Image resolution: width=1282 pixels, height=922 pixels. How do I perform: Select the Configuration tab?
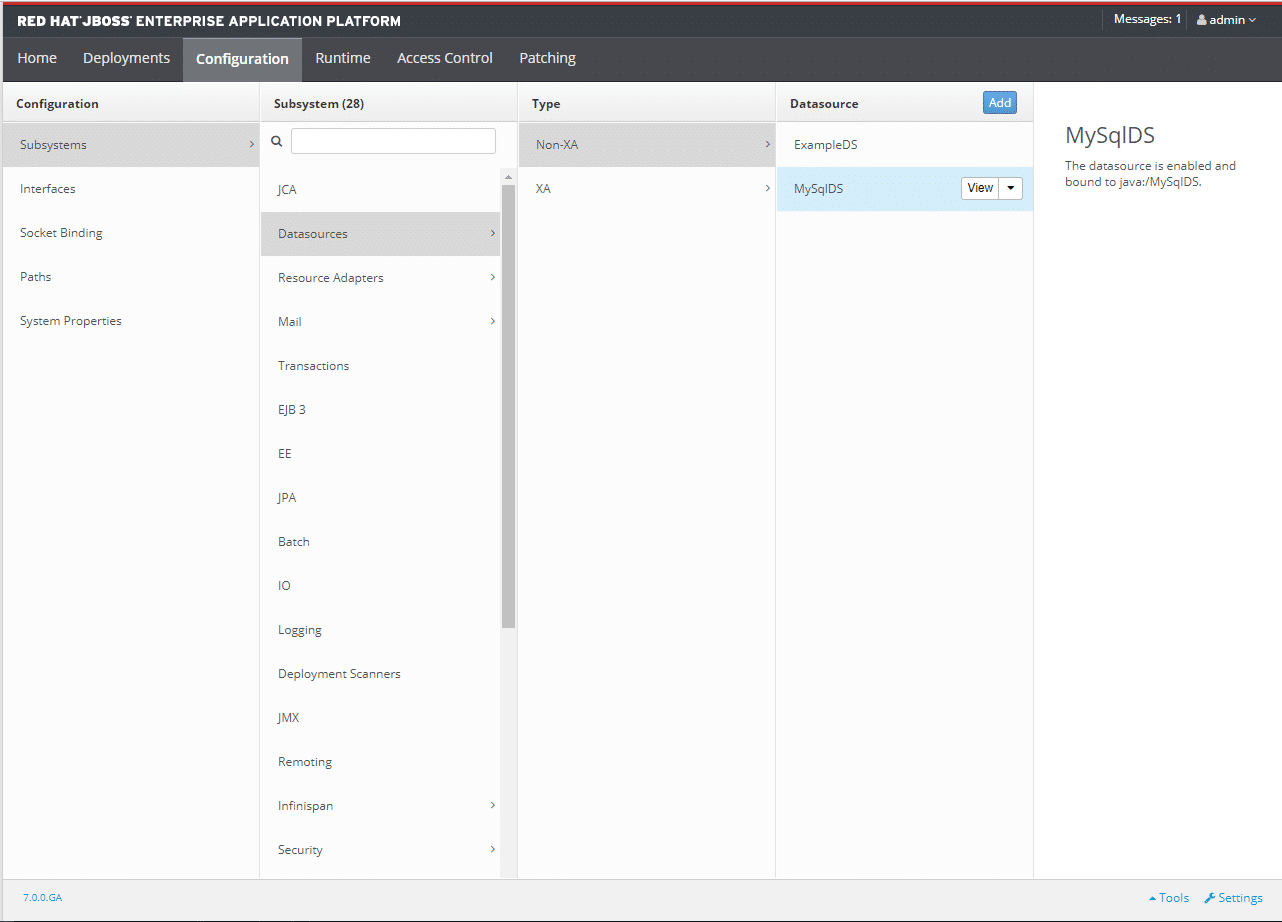pos(242,59)
